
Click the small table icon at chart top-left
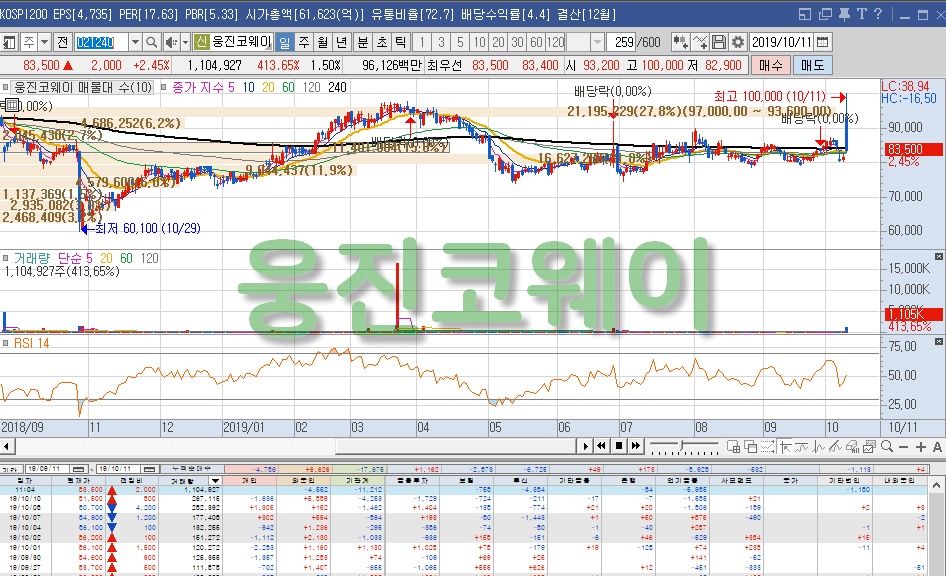pos(11,105)
